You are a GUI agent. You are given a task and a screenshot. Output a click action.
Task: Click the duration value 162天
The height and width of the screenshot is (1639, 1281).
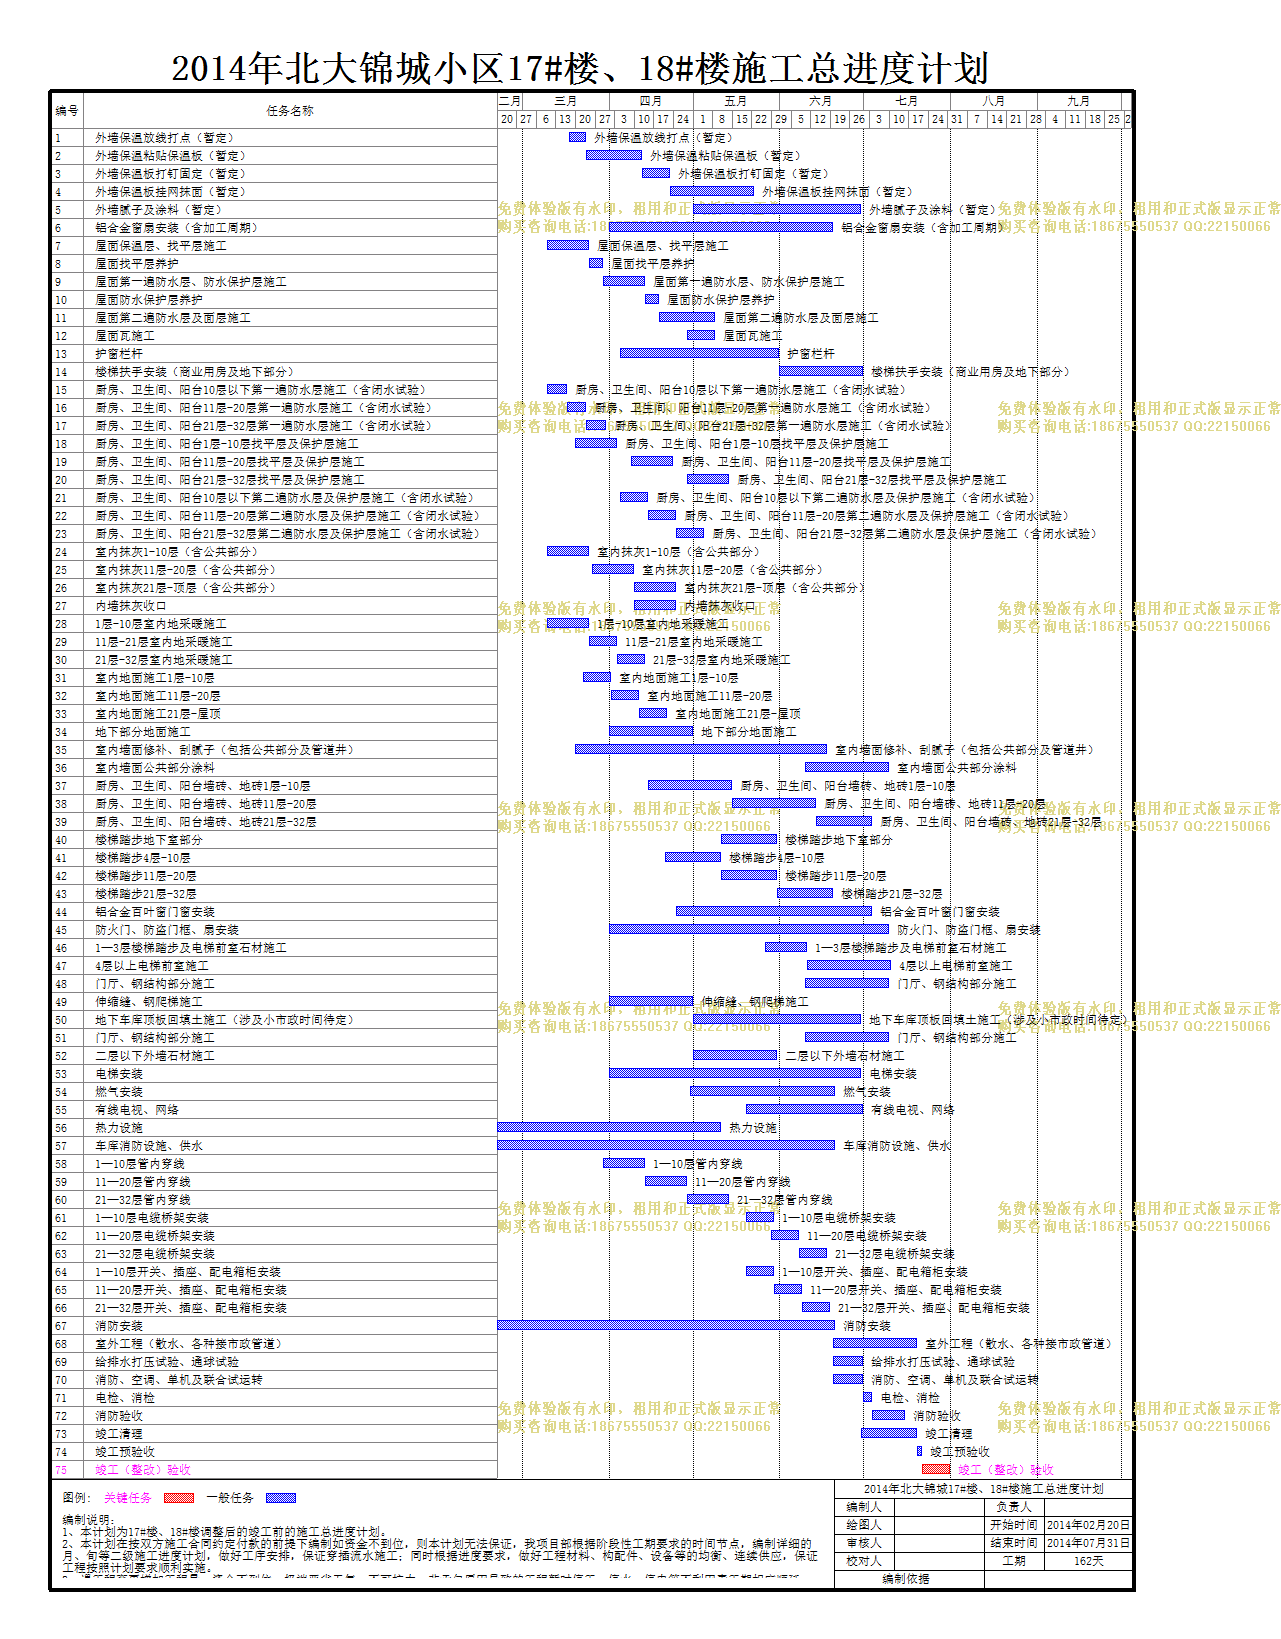tap(1088, 1561)
